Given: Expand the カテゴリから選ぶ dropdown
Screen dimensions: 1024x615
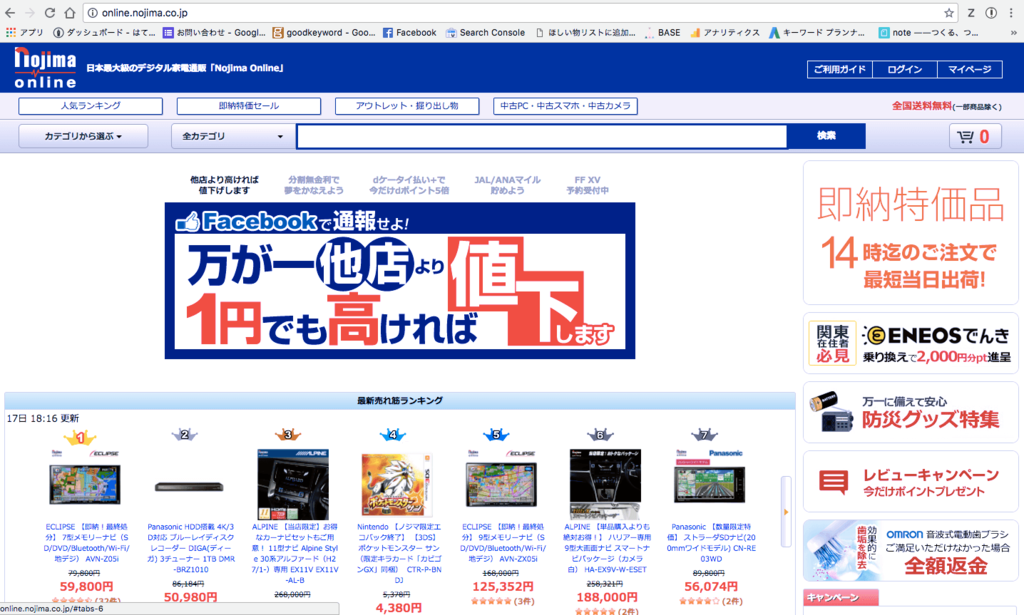Looking at the screenshot, I should click(x=83, y=136).
